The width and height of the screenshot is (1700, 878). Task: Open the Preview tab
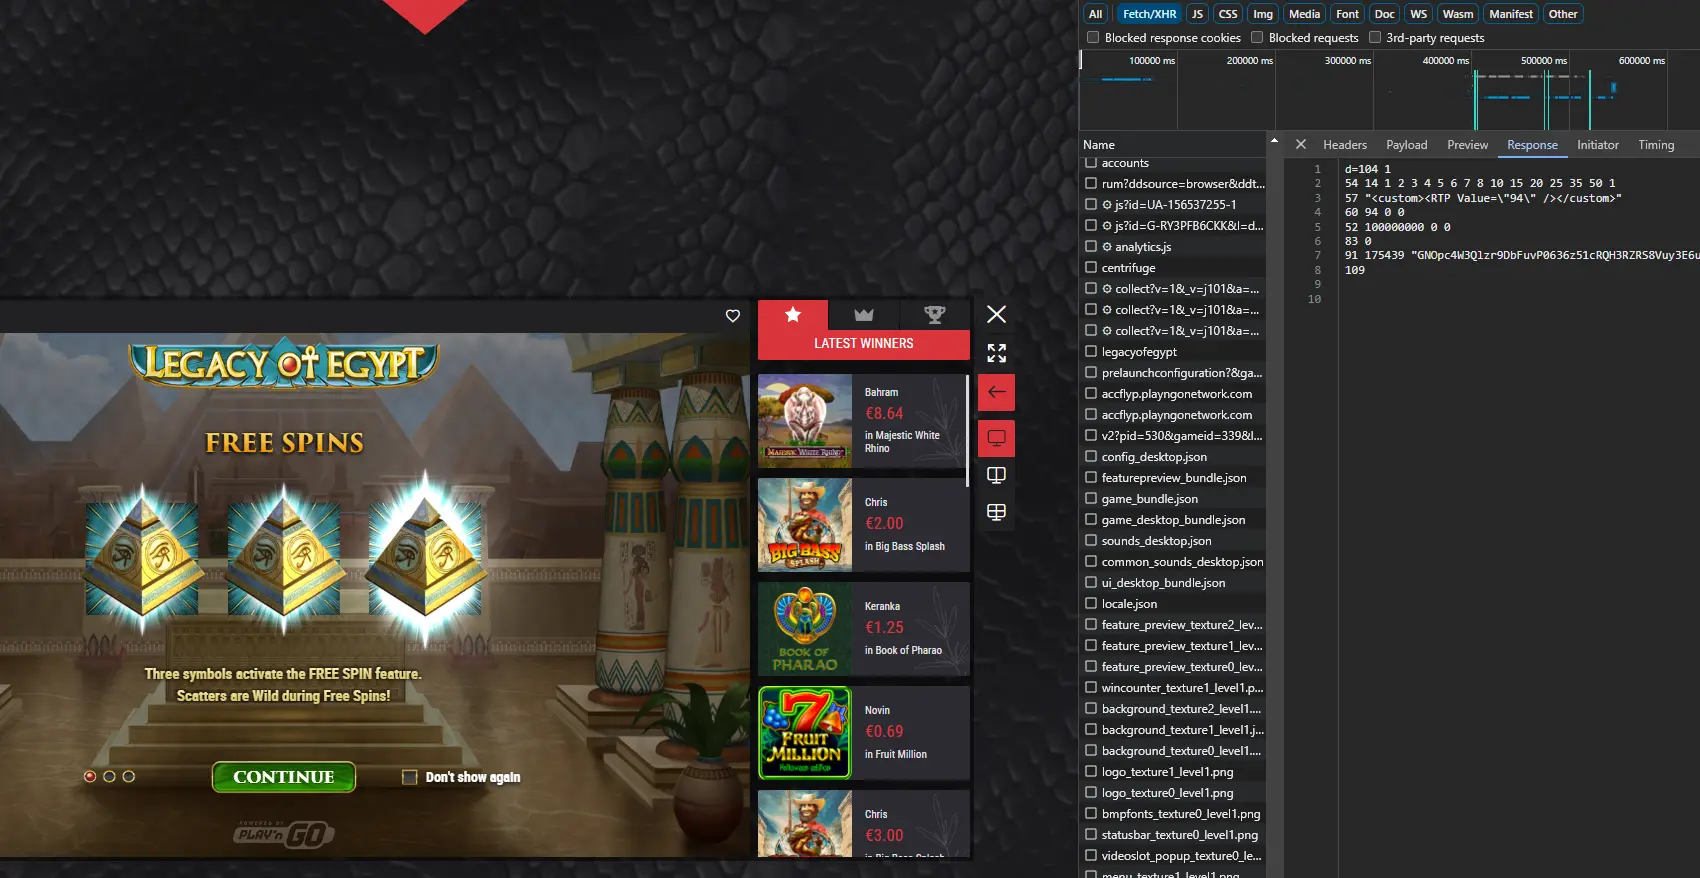click(x=1467, y=145)
